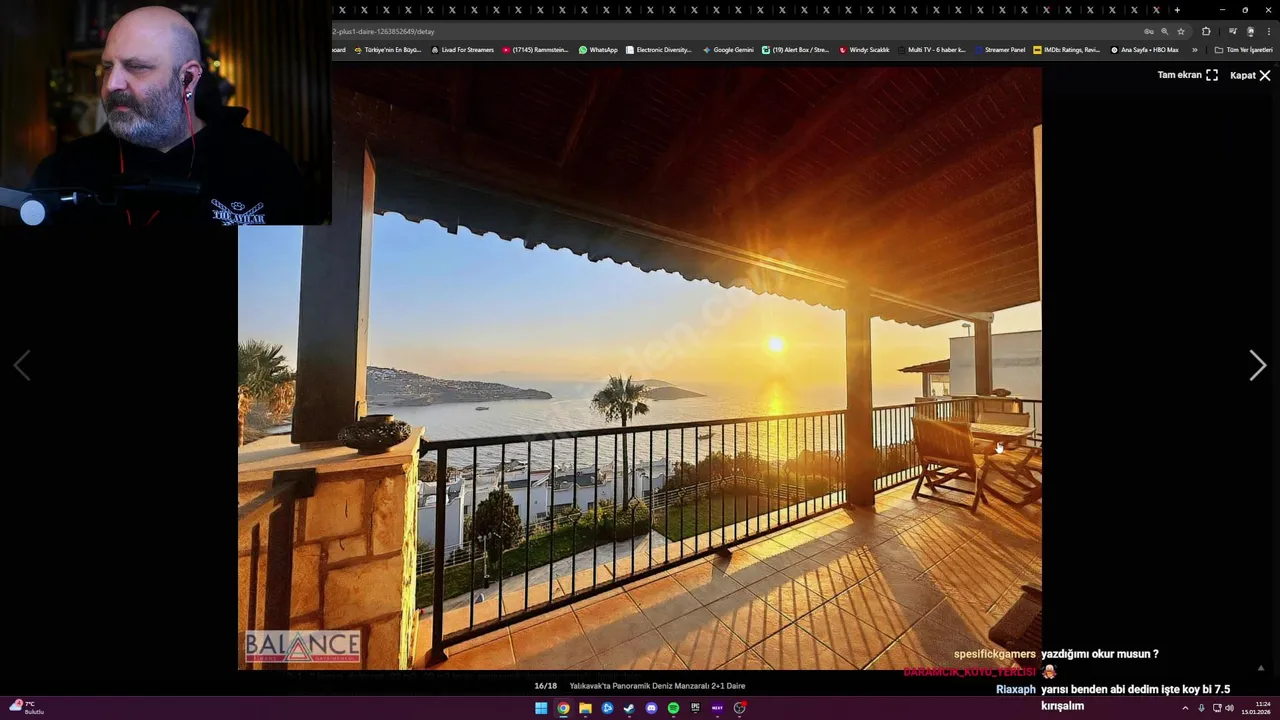Click the listing title Yalıkavak'ta Panoramik caption
The width and height of the screenshot is (1280, 720).
(x=657, y=686)
